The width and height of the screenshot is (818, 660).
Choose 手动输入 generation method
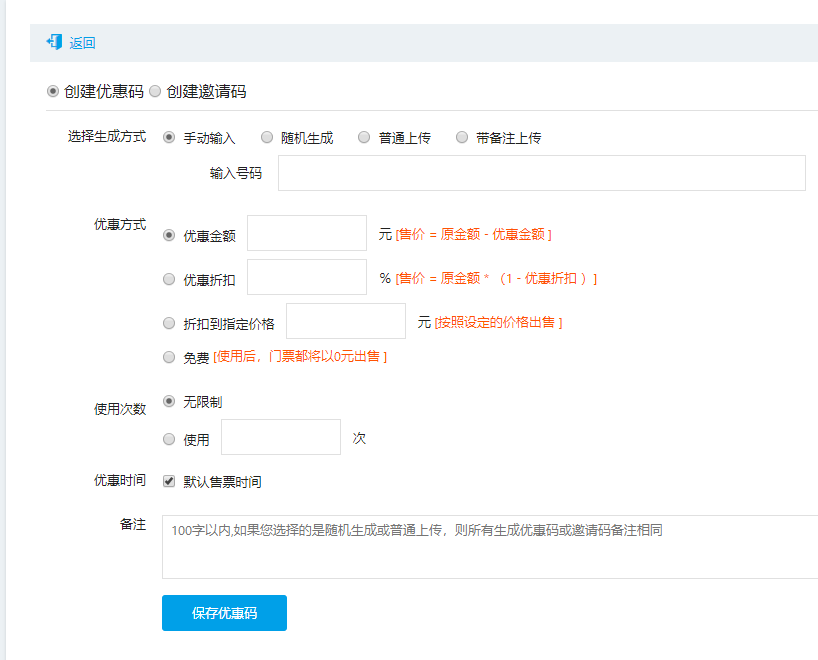tap(169, 137)
